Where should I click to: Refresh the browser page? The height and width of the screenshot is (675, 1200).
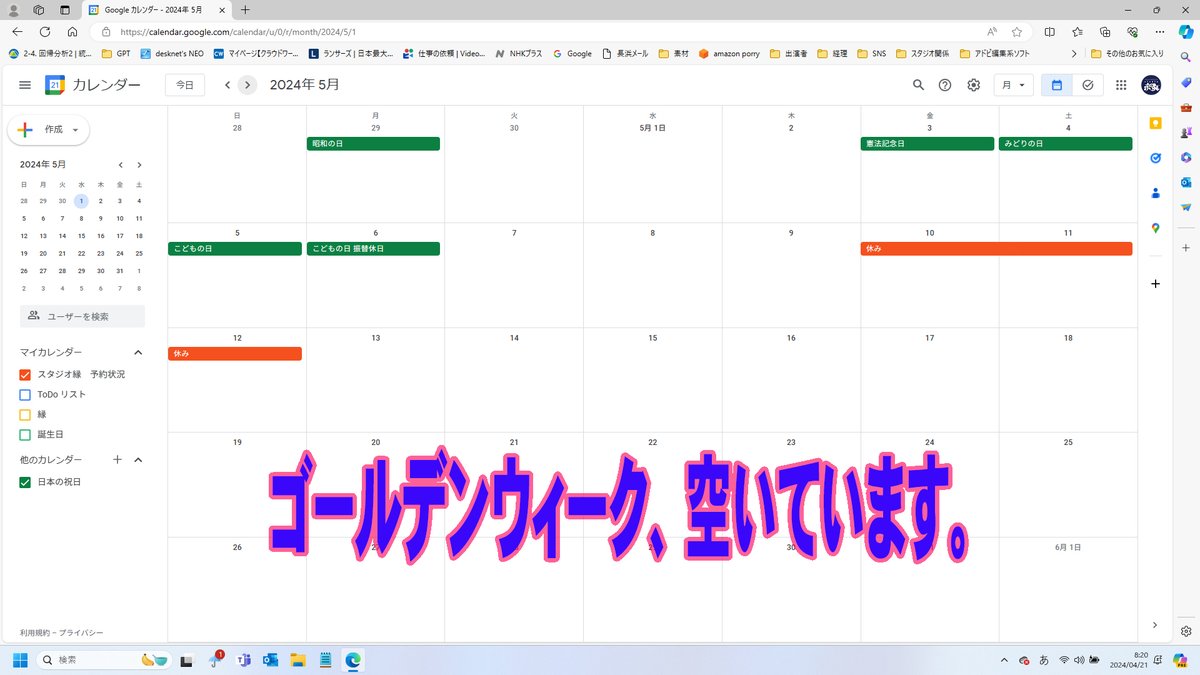(x=45, y=32)
